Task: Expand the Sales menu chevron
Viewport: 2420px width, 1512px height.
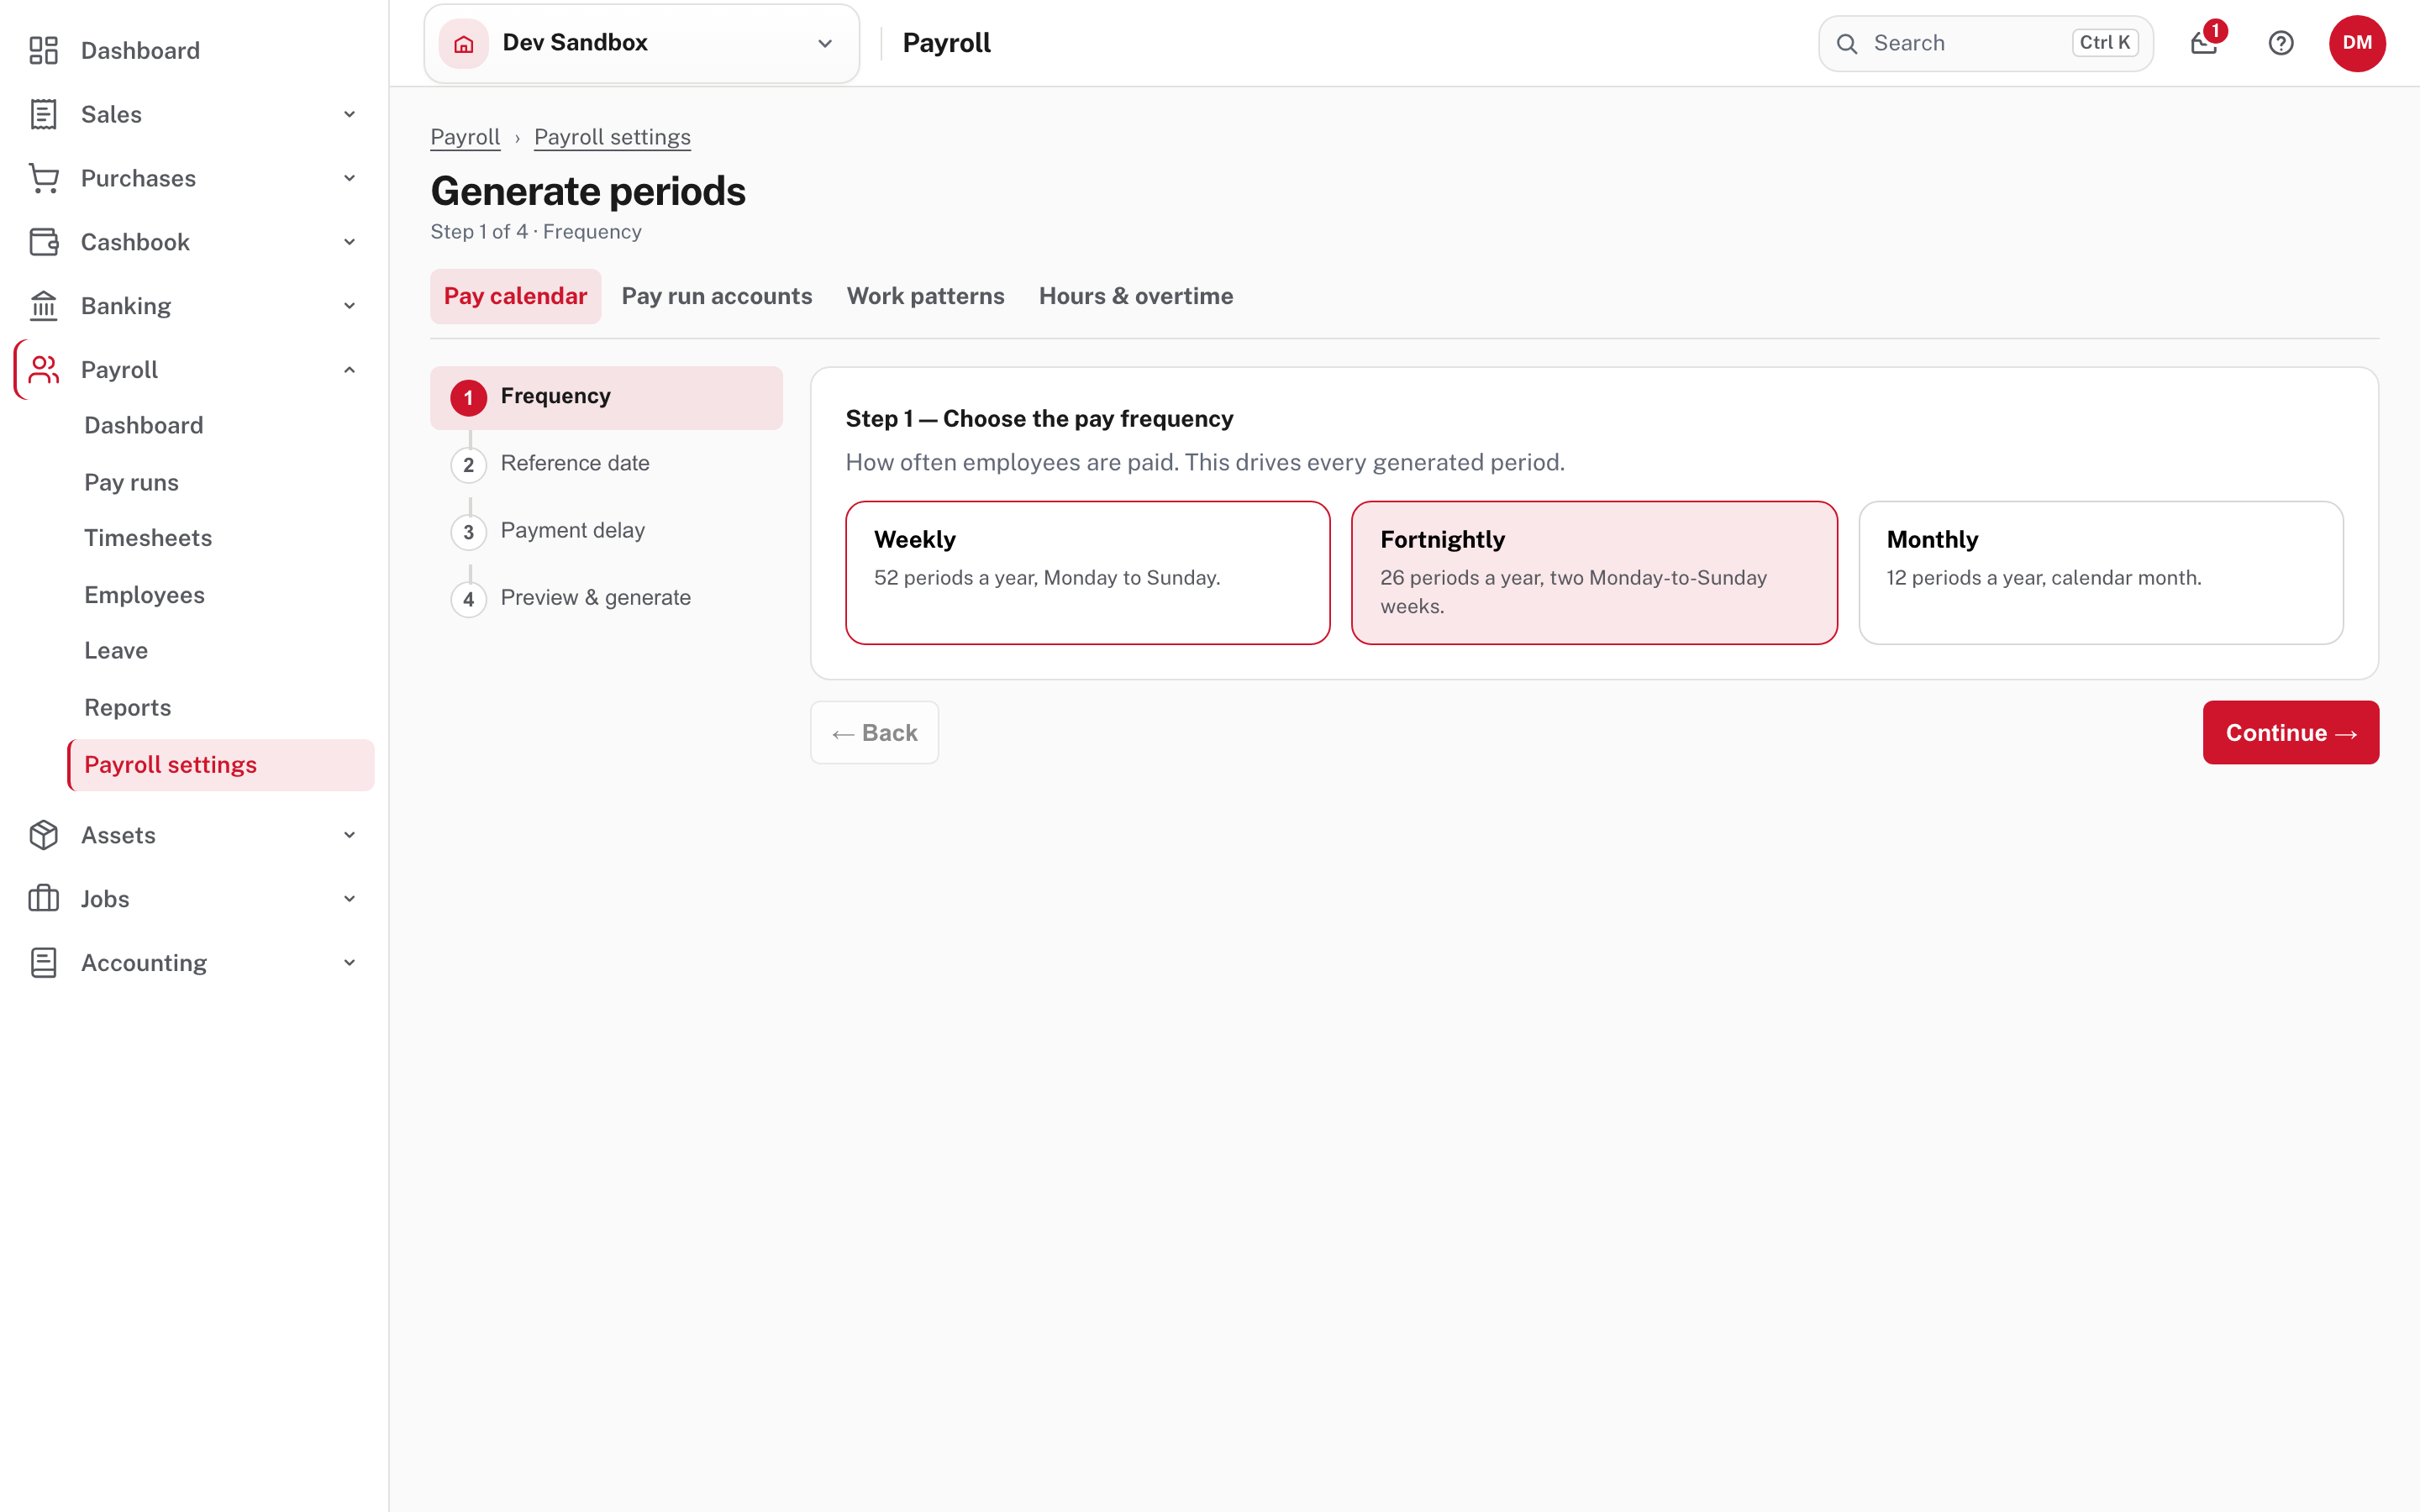Action: (x=349, y=114)
